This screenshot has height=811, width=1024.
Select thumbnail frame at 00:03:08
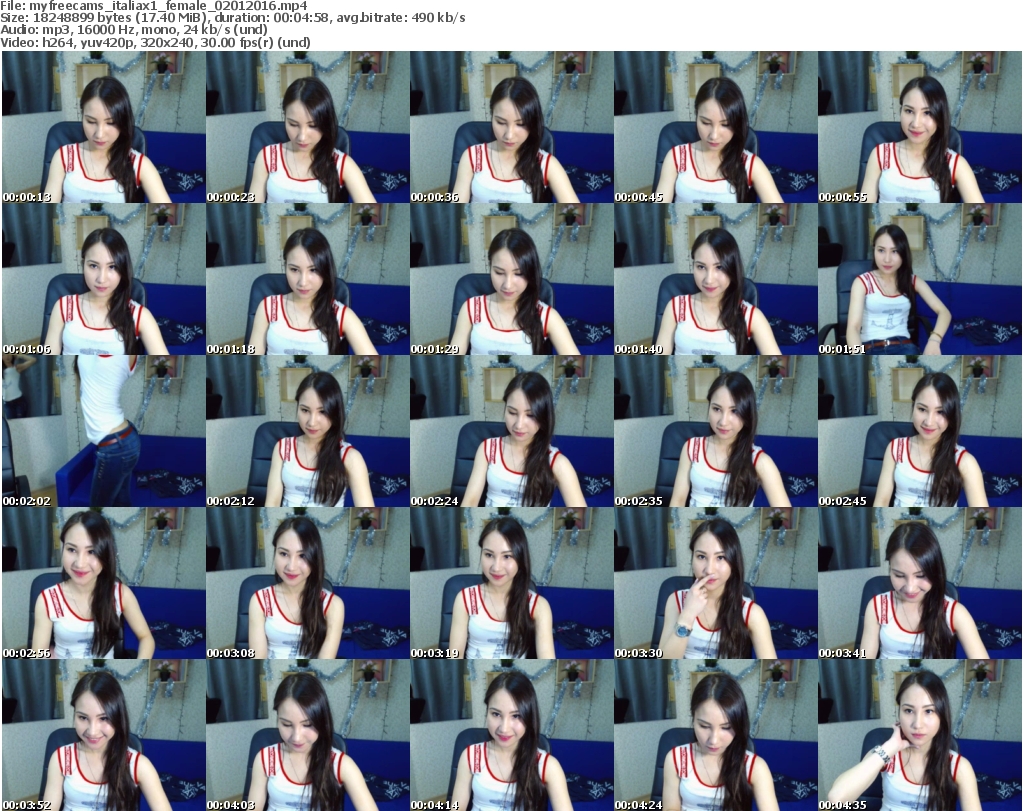tap(308, 584)
